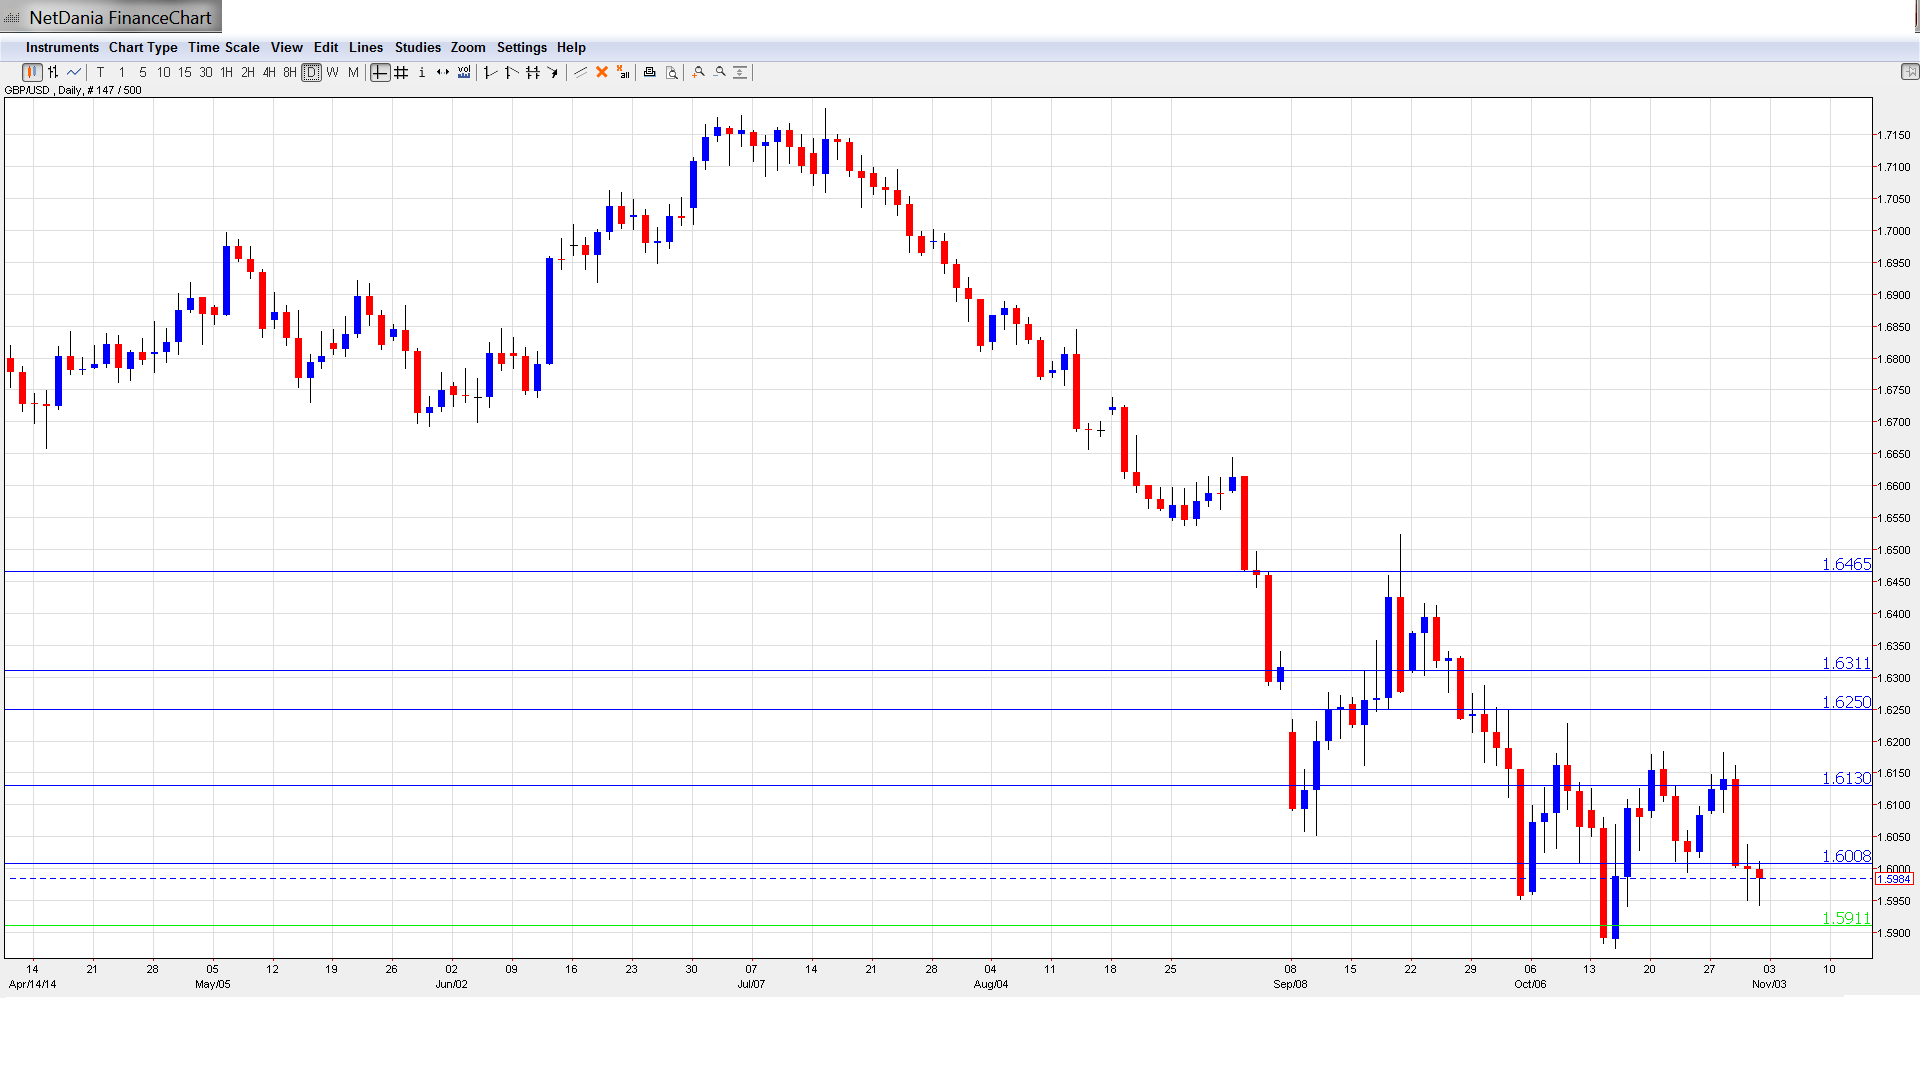Select the weekly W time scale button
The width and height of the screenshot is (1920, 1080).
[333, 72]
